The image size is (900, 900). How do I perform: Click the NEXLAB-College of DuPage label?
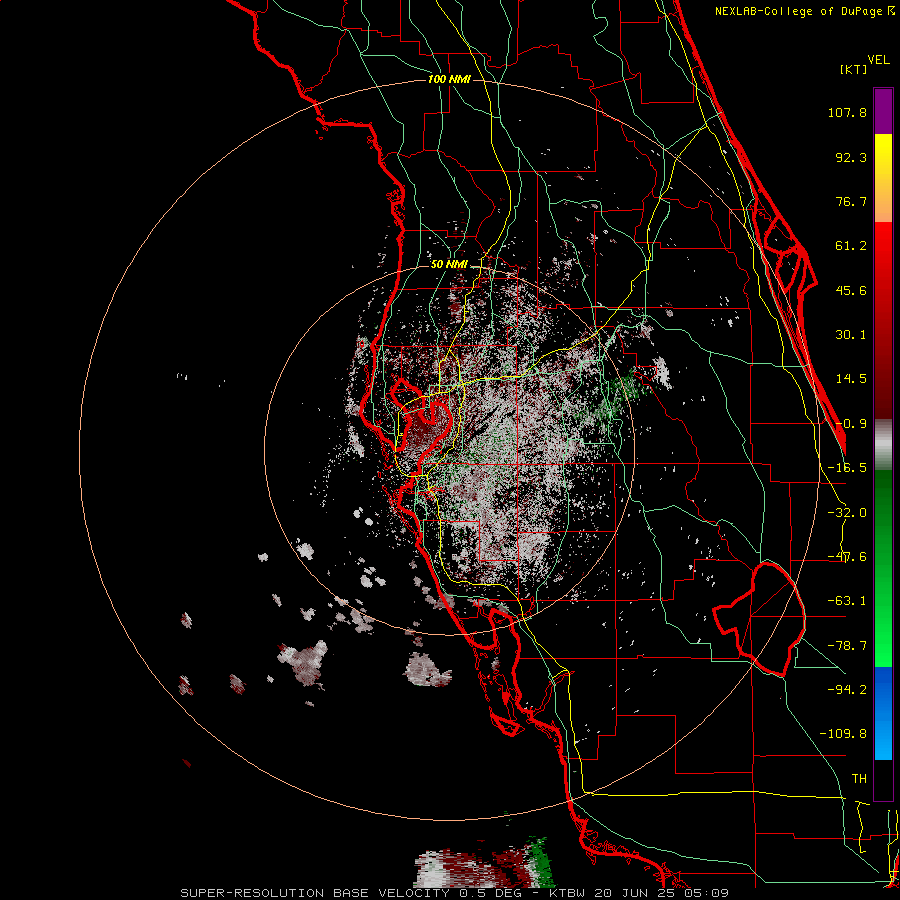point(804,11)
